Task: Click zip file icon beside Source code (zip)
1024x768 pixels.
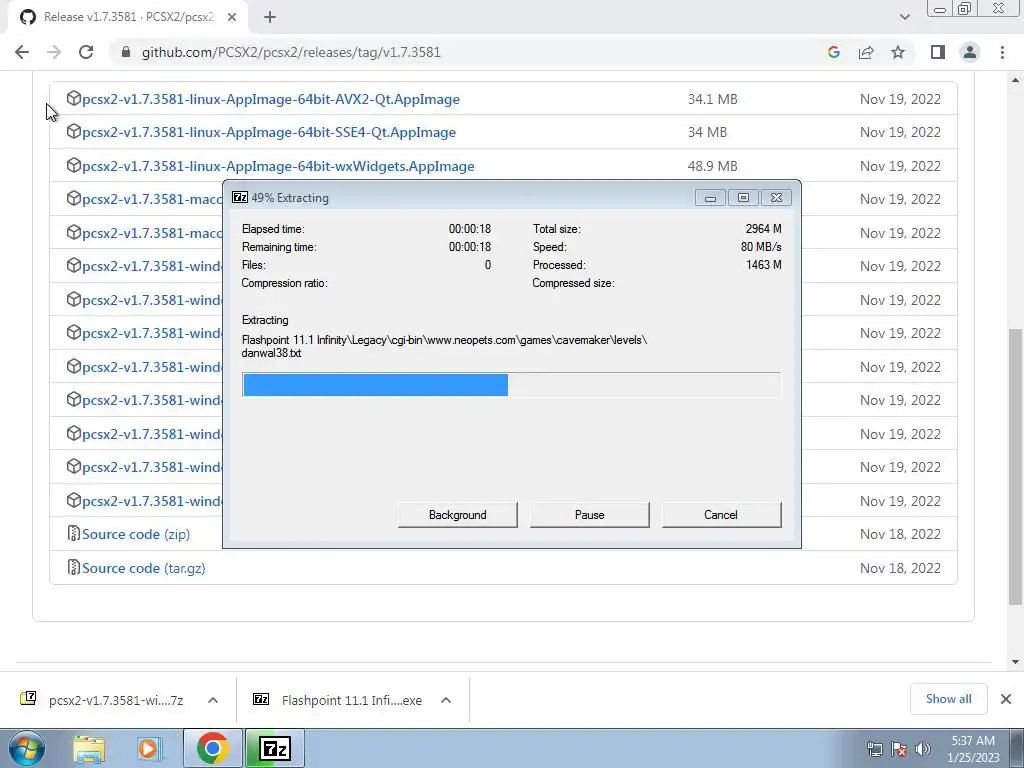Action: click(73, 534)
